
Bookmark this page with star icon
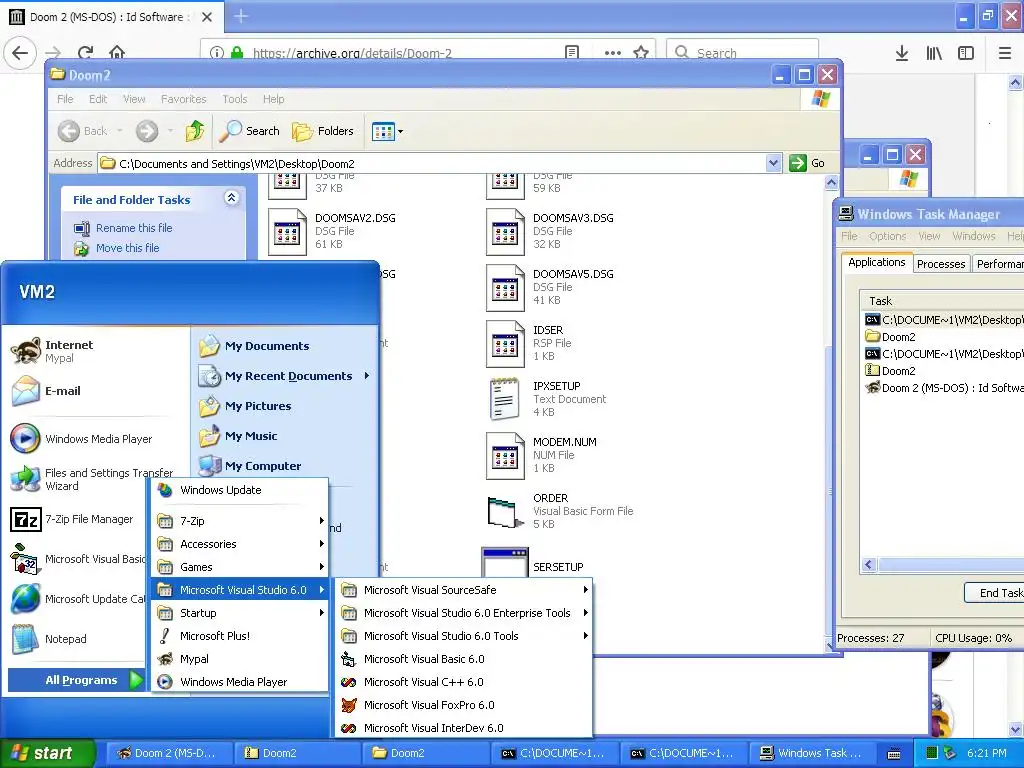coord(641,52)
